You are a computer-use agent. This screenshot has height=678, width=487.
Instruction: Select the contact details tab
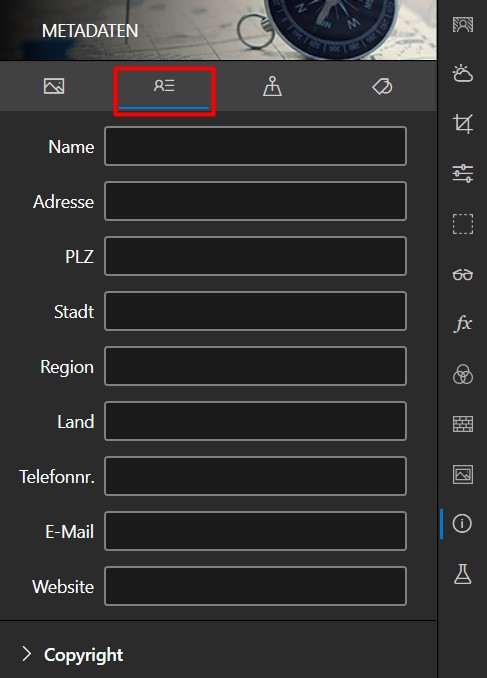tap(164, 86)
